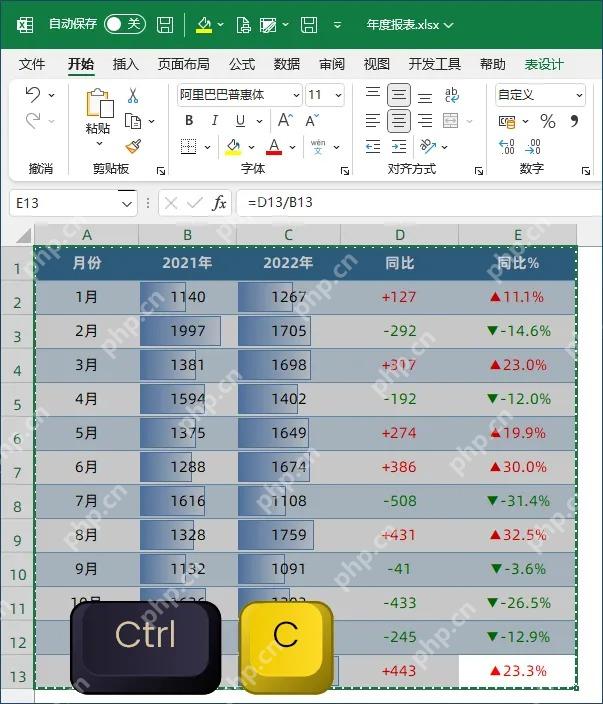Open the 剪贴板 dialog launcher
This screenshot has height=704, width=603.
click(161, 171)
